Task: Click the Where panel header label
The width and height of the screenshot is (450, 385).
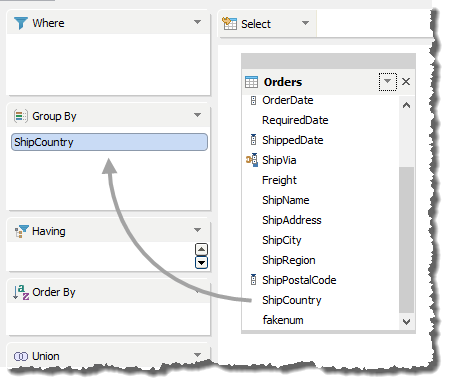Action: [48, 23]
